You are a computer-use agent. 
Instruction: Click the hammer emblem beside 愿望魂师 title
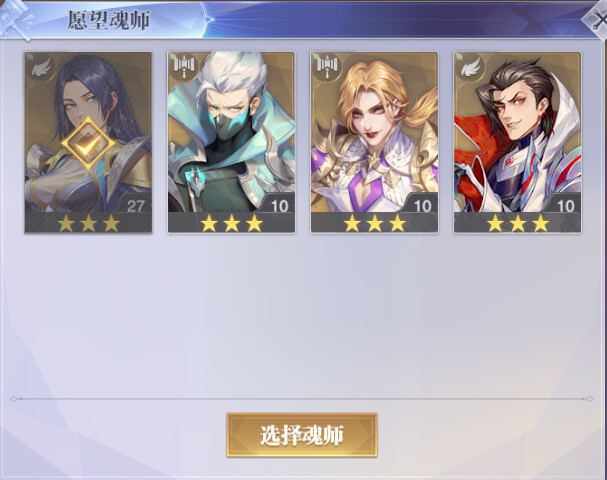16,20
